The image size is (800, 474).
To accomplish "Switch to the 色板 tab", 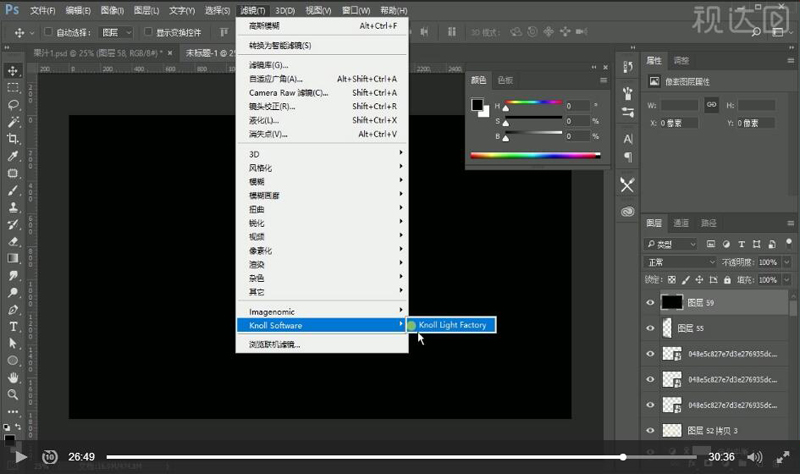I will click(505, 80).
